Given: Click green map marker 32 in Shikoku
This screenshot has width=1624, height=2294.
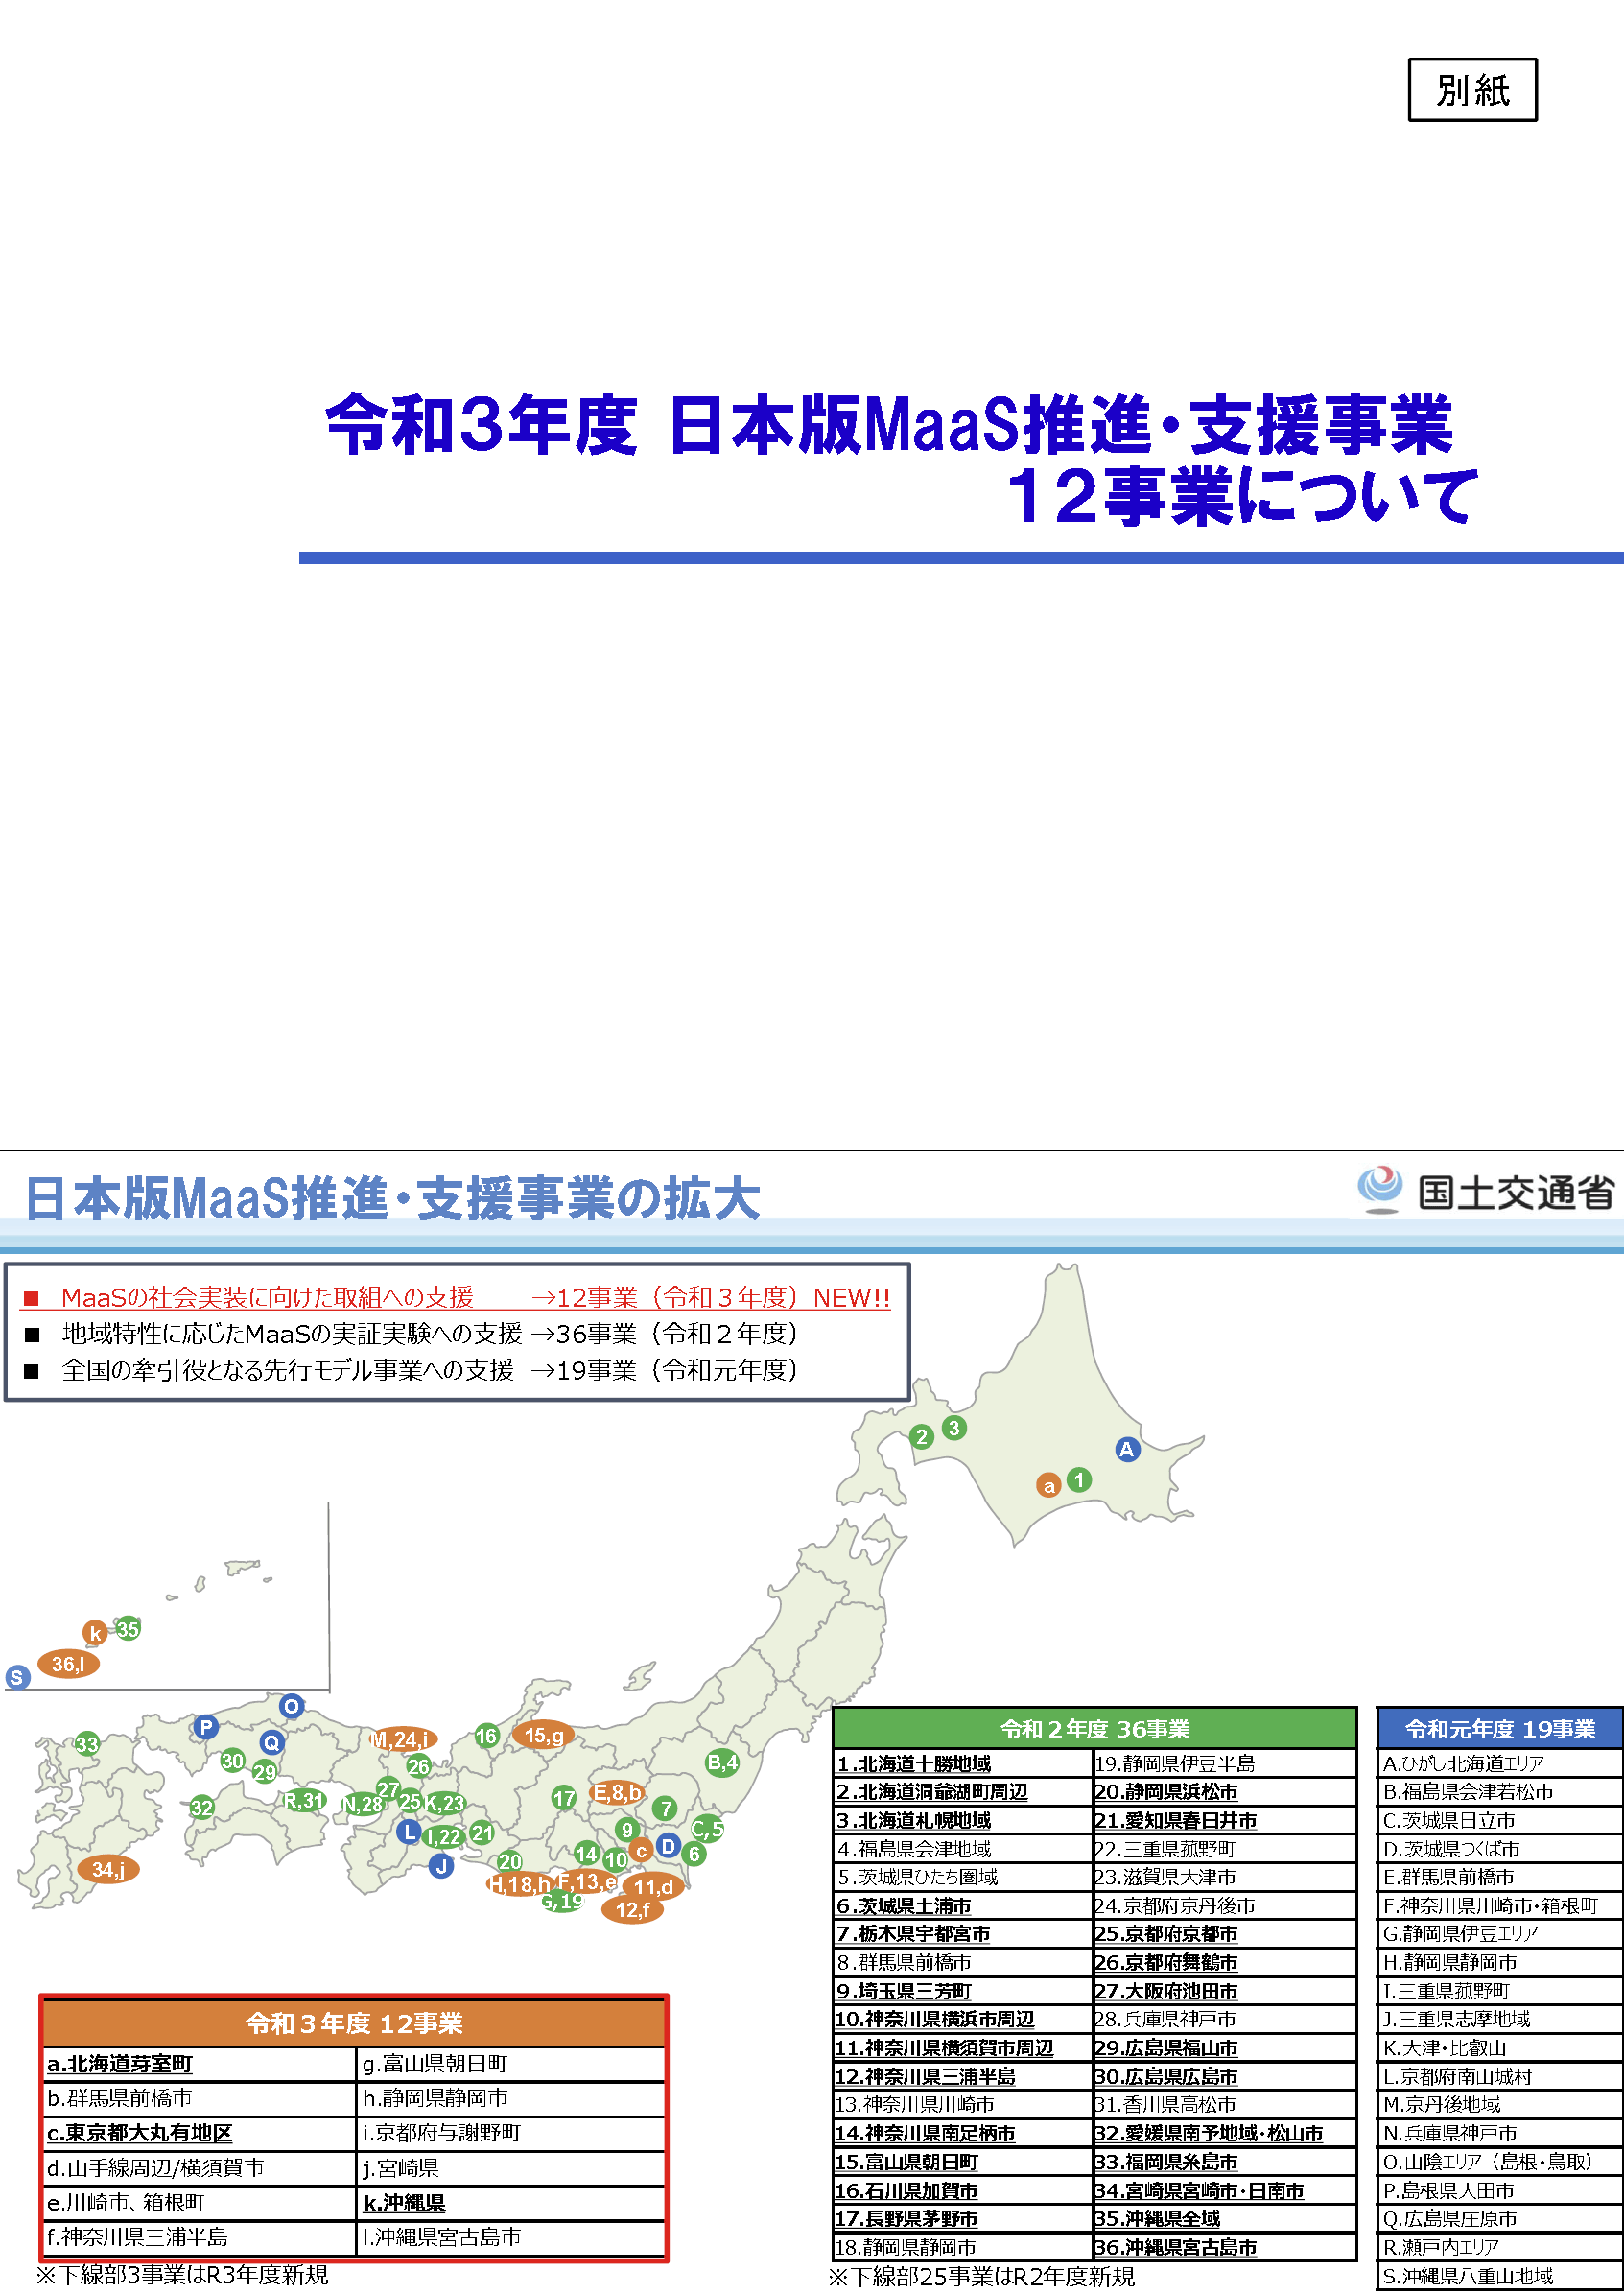Looking at the screenshot, I should pos(202,1808).
